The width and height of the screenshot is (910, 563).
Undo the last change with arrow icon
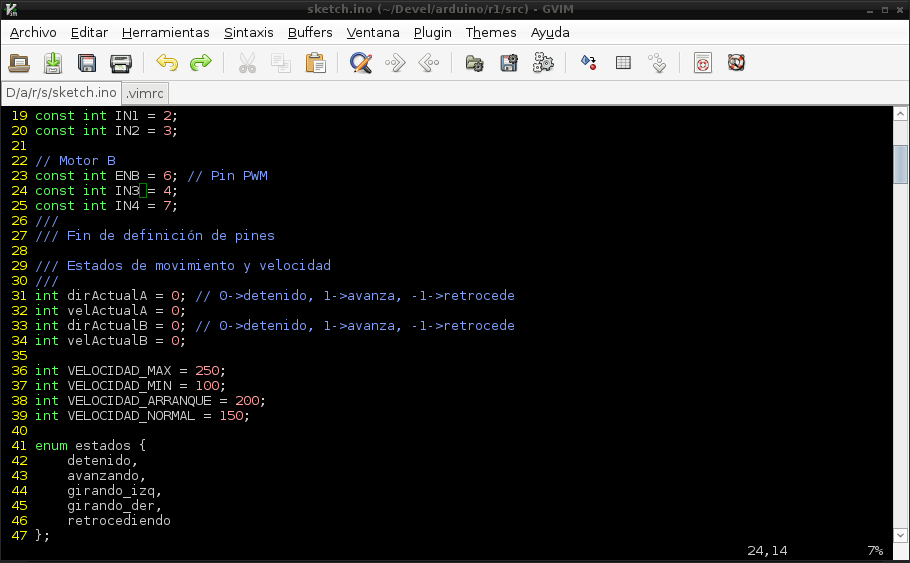click(167, 63)
